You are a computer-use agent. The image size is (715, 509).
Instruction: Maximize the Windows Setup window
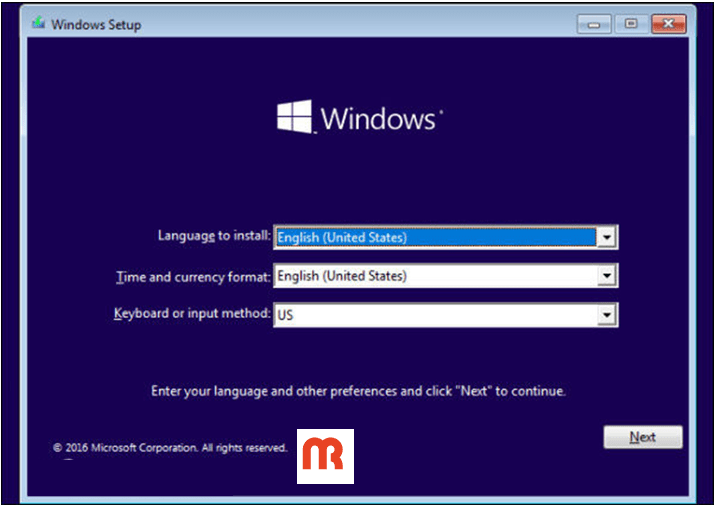coord(631,24)
